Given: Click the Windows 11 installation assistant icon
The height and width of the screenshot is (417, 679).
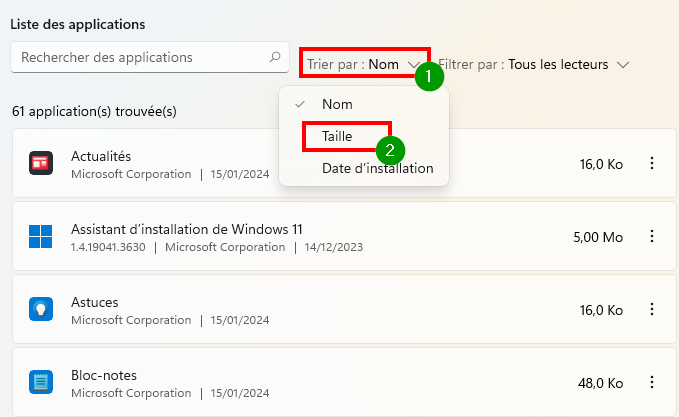Looking at the screenshot, I should [41, 236].
